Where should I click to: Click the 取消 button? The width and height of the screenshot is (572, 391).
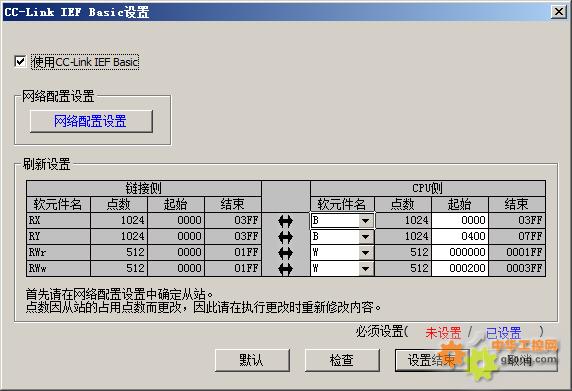(x=521, y=360)
